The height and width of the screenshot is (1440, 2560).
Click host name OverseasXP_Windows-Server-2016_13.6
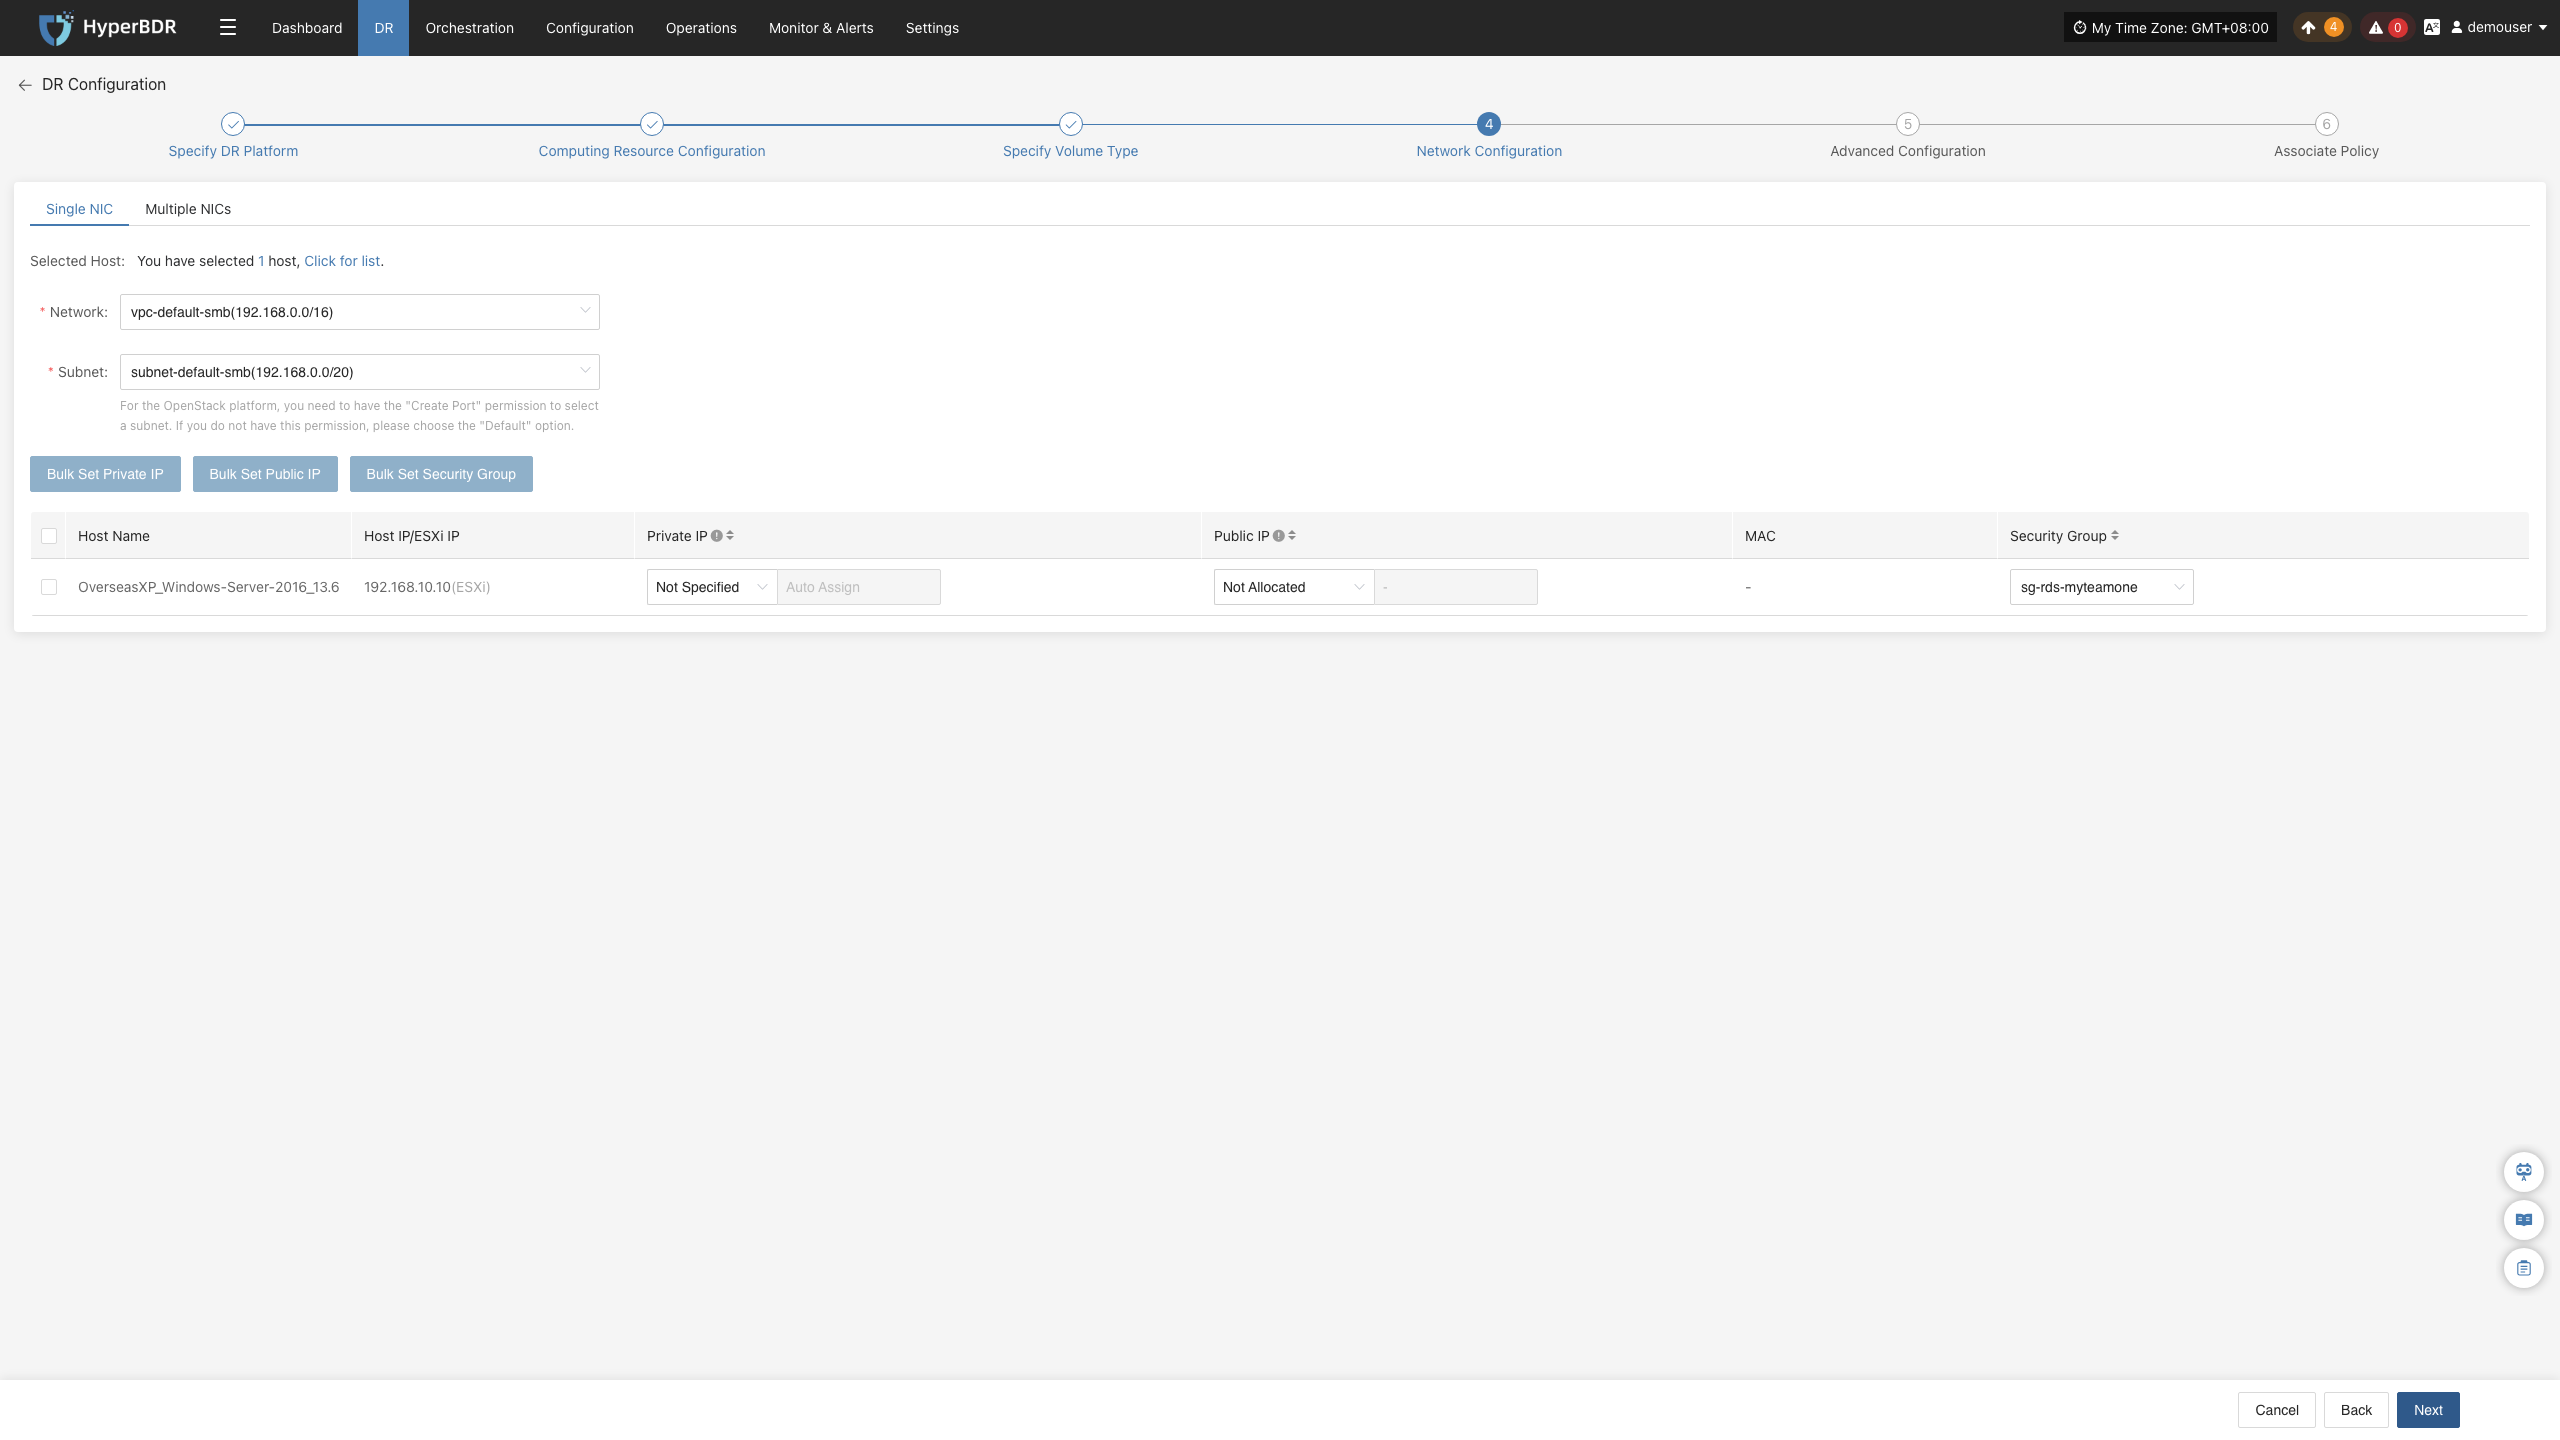click(209, 587)
